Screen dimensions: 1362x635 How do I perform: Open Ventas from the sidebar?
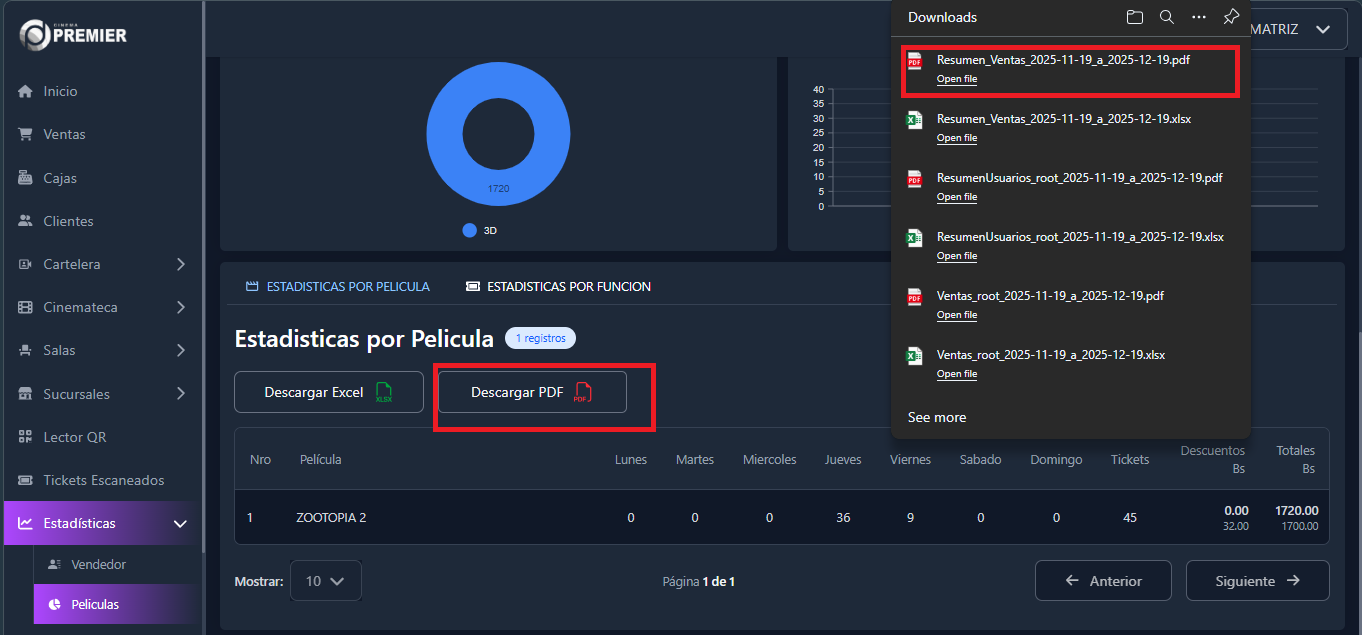tap(64, 134)
